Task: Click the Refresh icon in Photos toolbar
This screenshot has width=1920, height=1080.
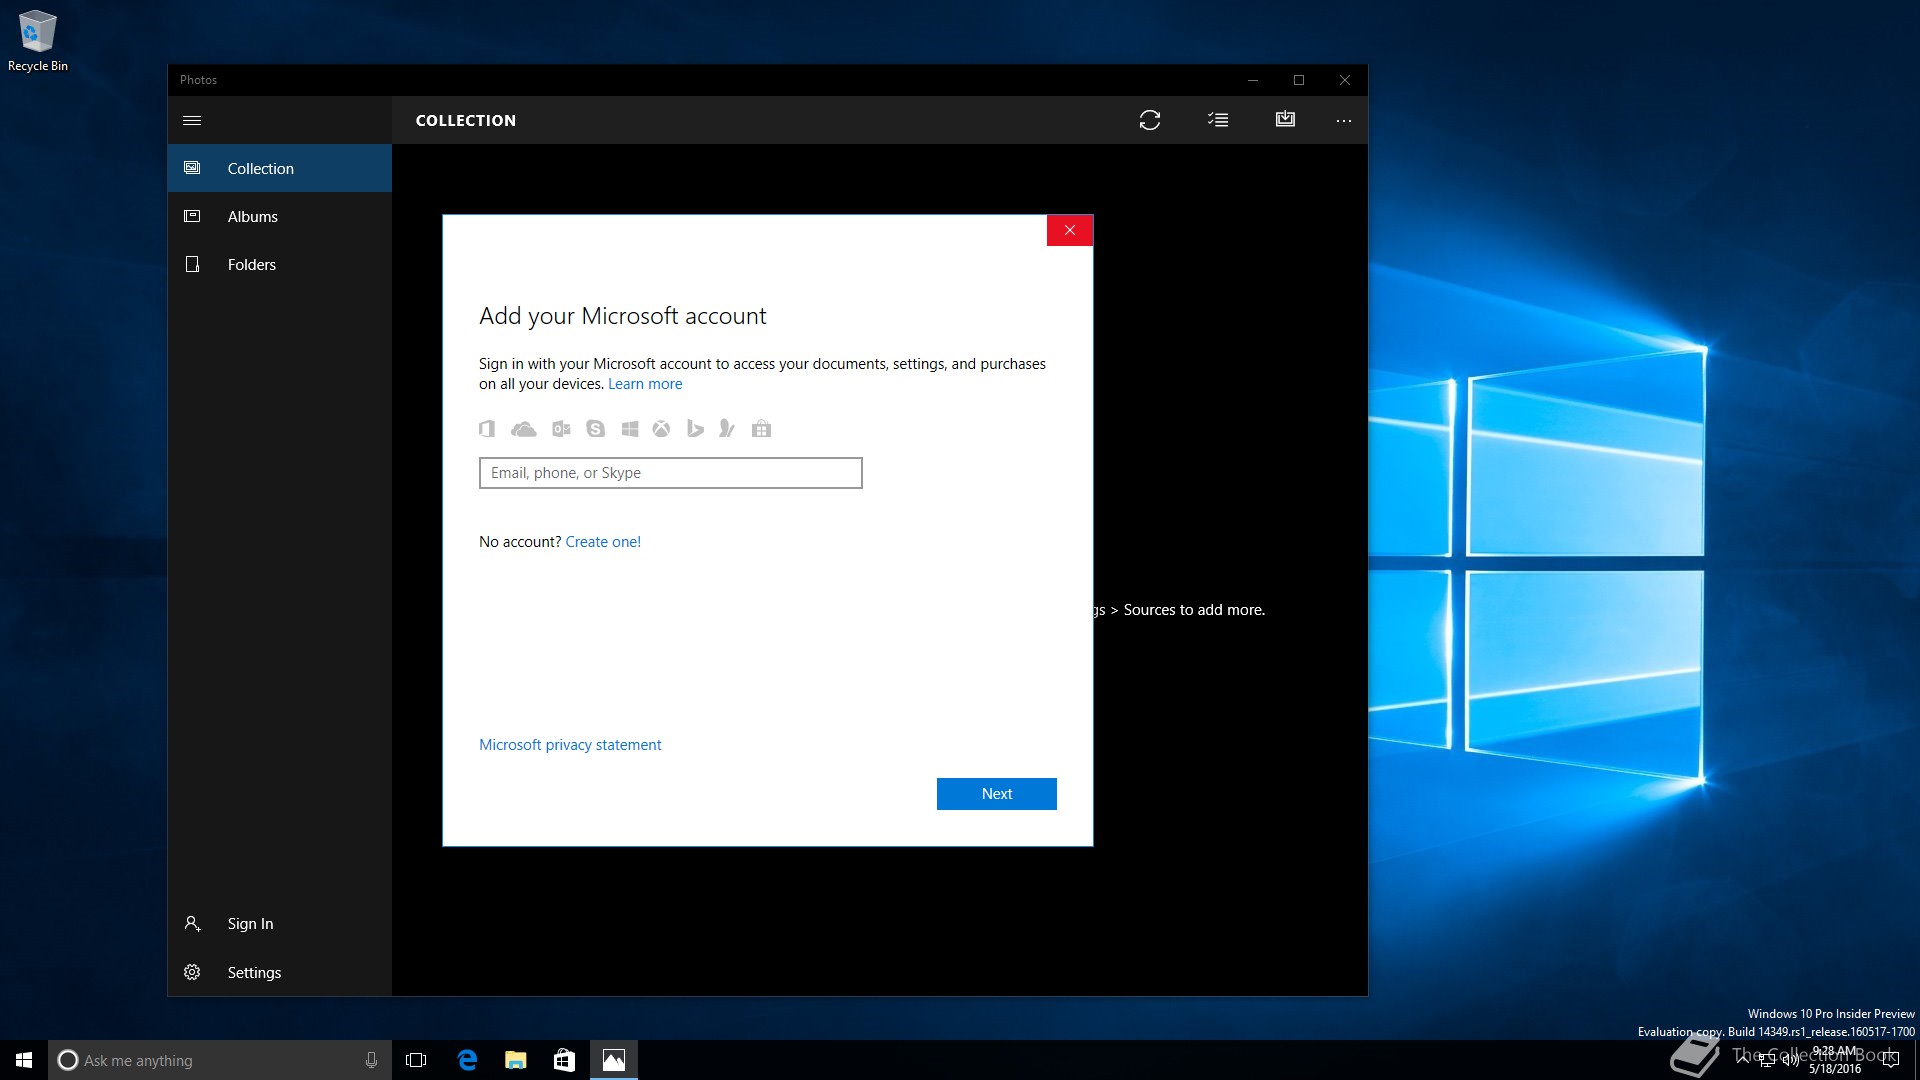Action: (1150, 120)
